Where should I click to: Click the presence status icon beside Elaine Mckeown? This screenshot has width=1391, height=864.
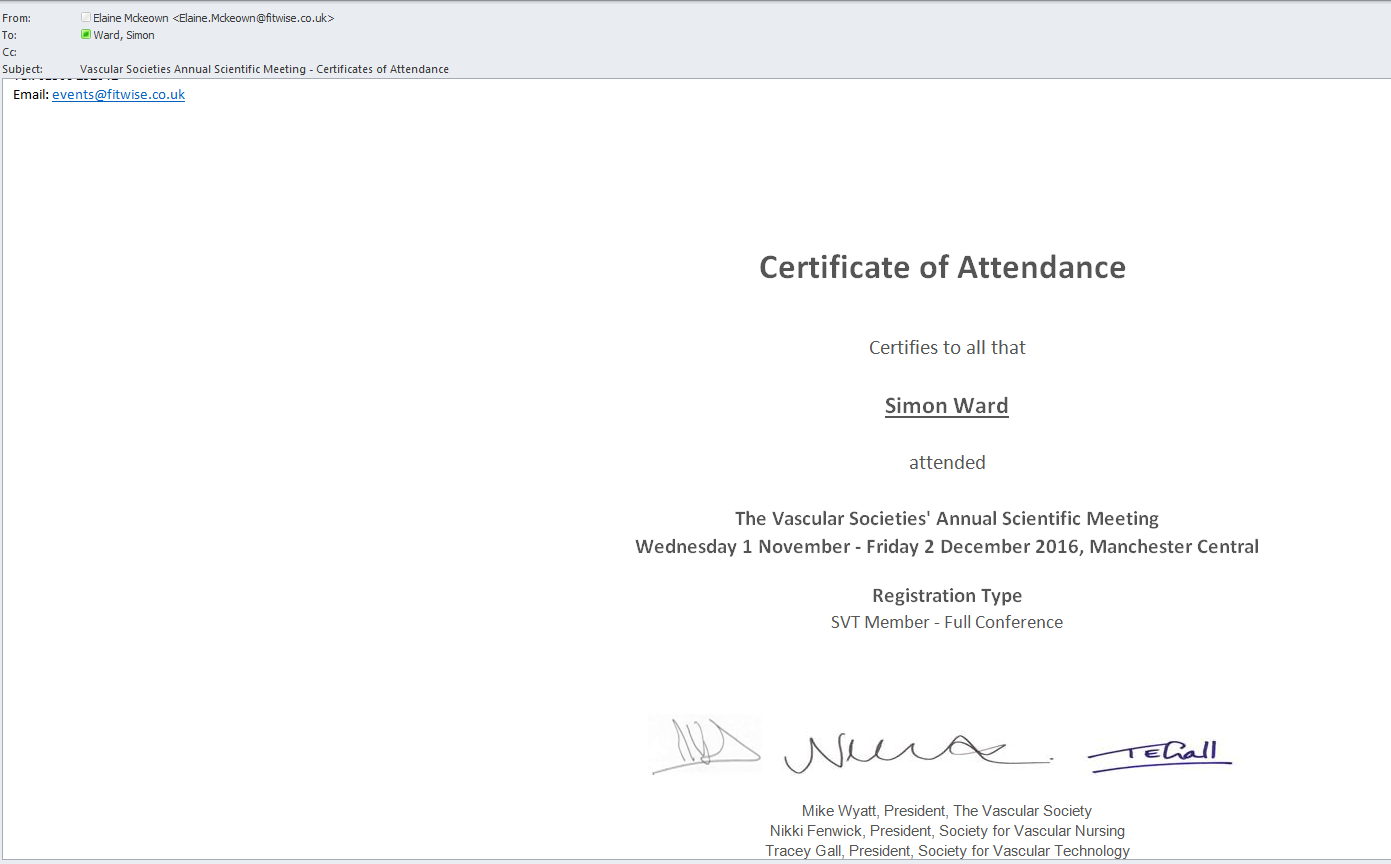[x=86, y=18]
